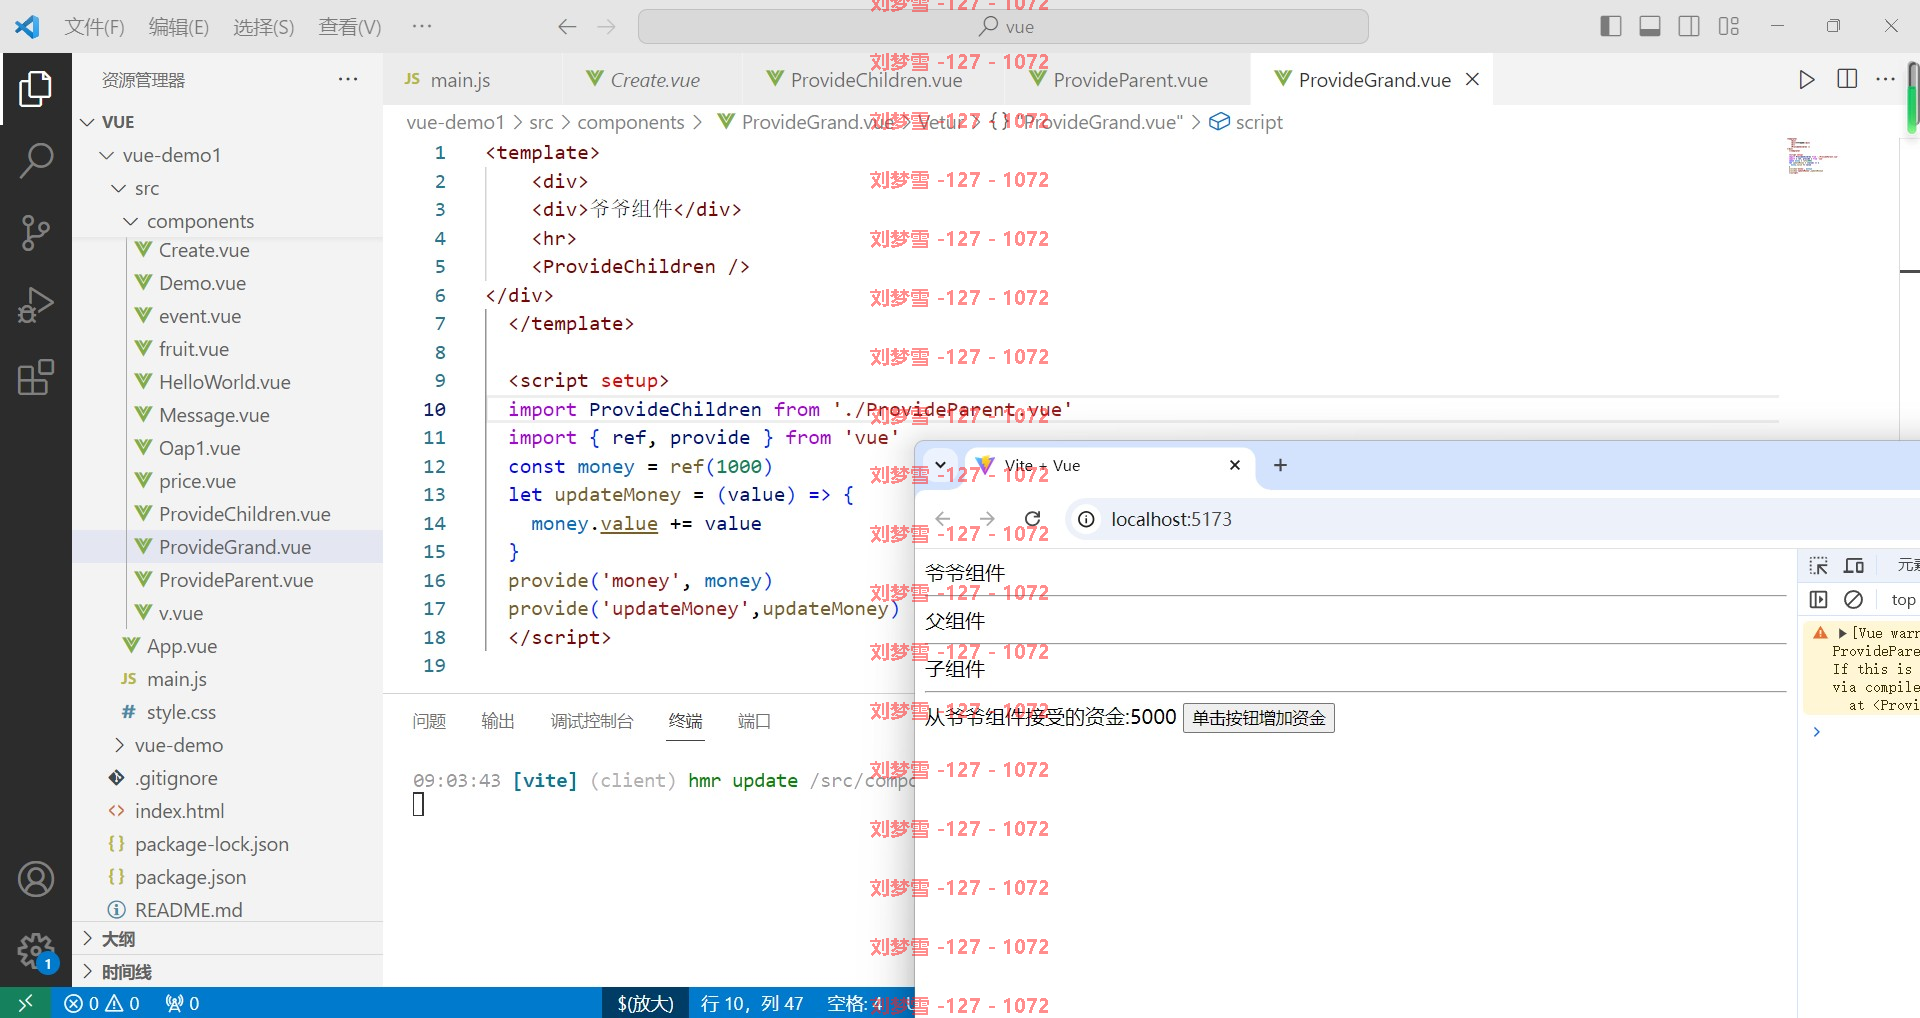Go forward with the navigation arrow in title bar

click(606, 27)
